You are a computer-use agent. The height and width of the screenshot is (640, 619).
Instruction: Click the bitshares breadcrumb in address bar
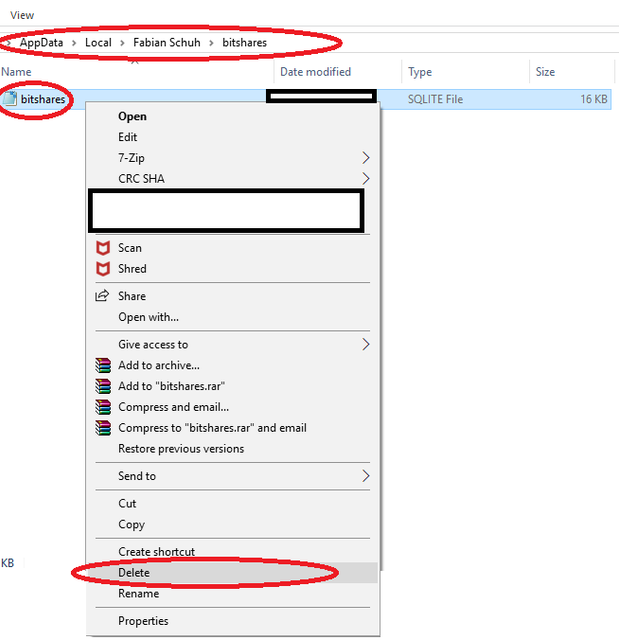coord(244,42)
